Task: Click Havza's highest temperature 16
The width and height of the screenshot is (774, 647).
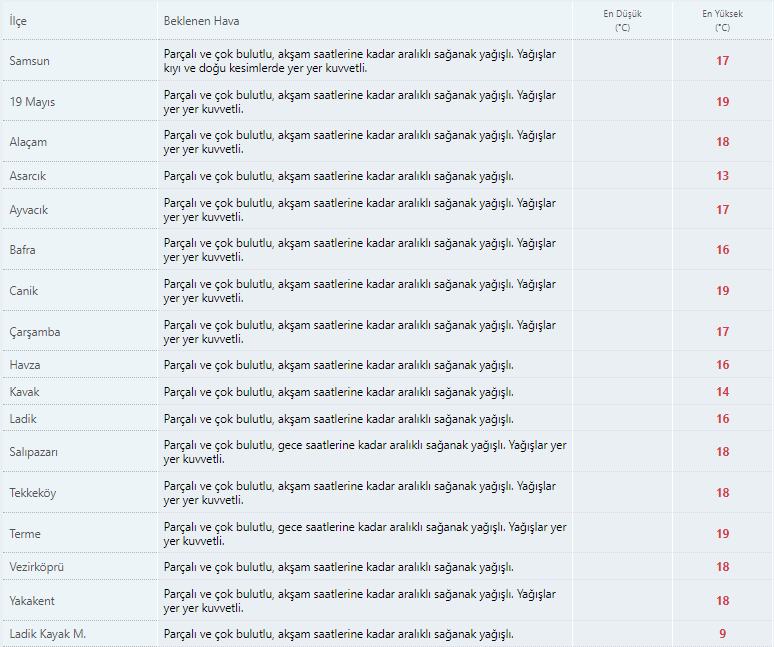Action: pyautogui.click(x=723, y=365)
